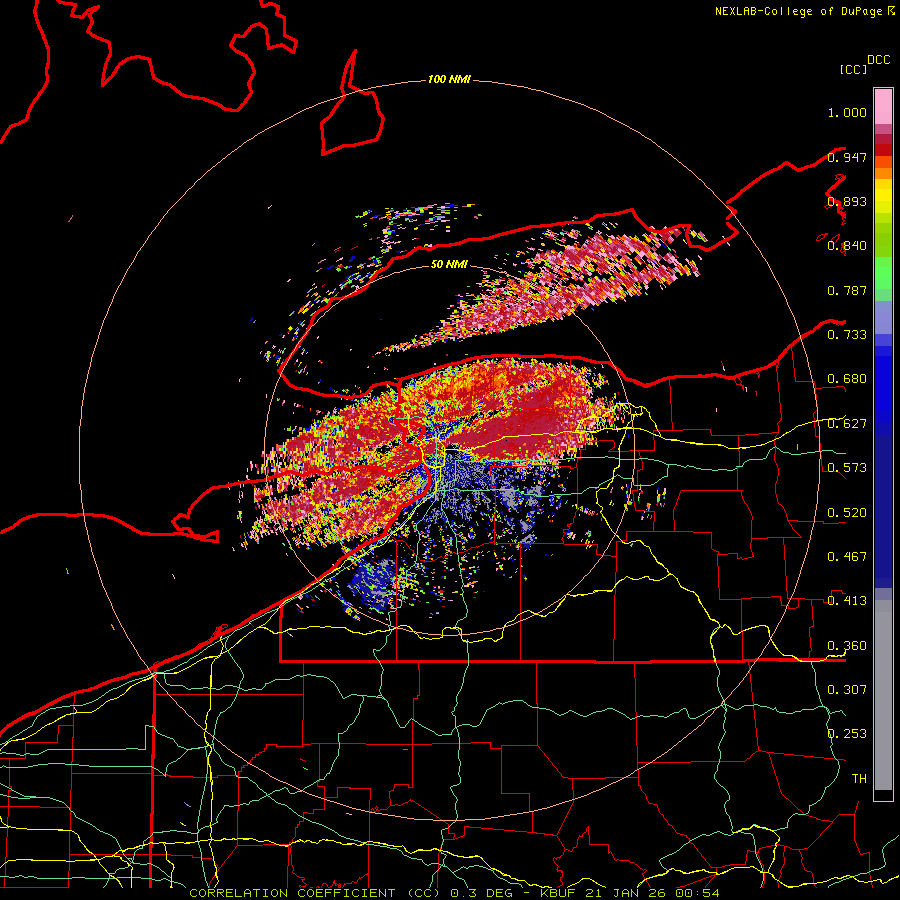Screen dimensions: 900x900
Task: Click the pink top segment of color bar
Action: 883,107
